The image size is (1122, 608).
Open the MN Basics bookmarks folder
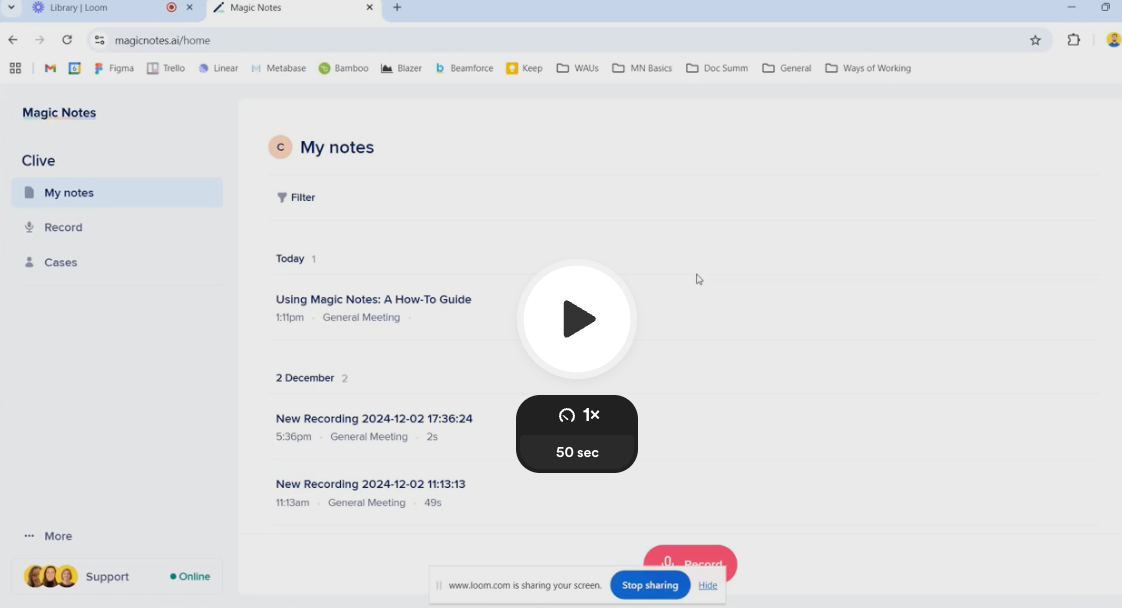(x=641, y=68)
